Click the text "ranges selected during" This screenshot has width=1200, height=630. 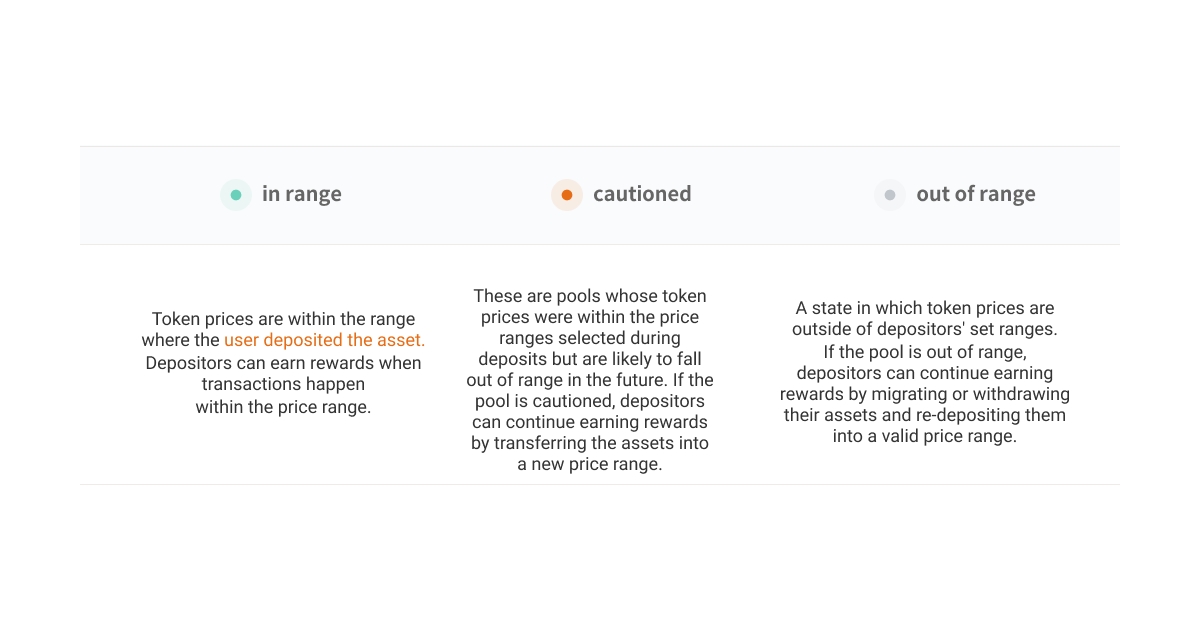click(x=590, y=338)
